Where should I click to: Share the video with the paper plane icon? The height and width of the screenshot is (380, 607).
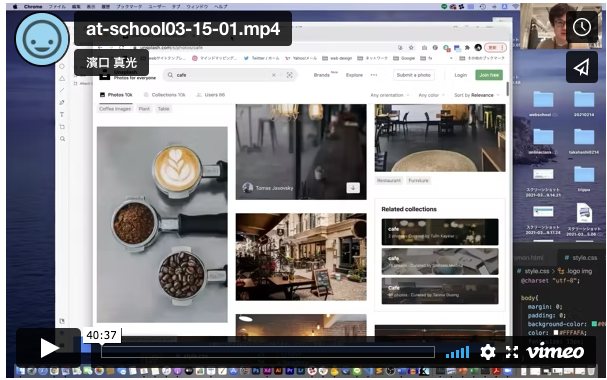[582, 67]
